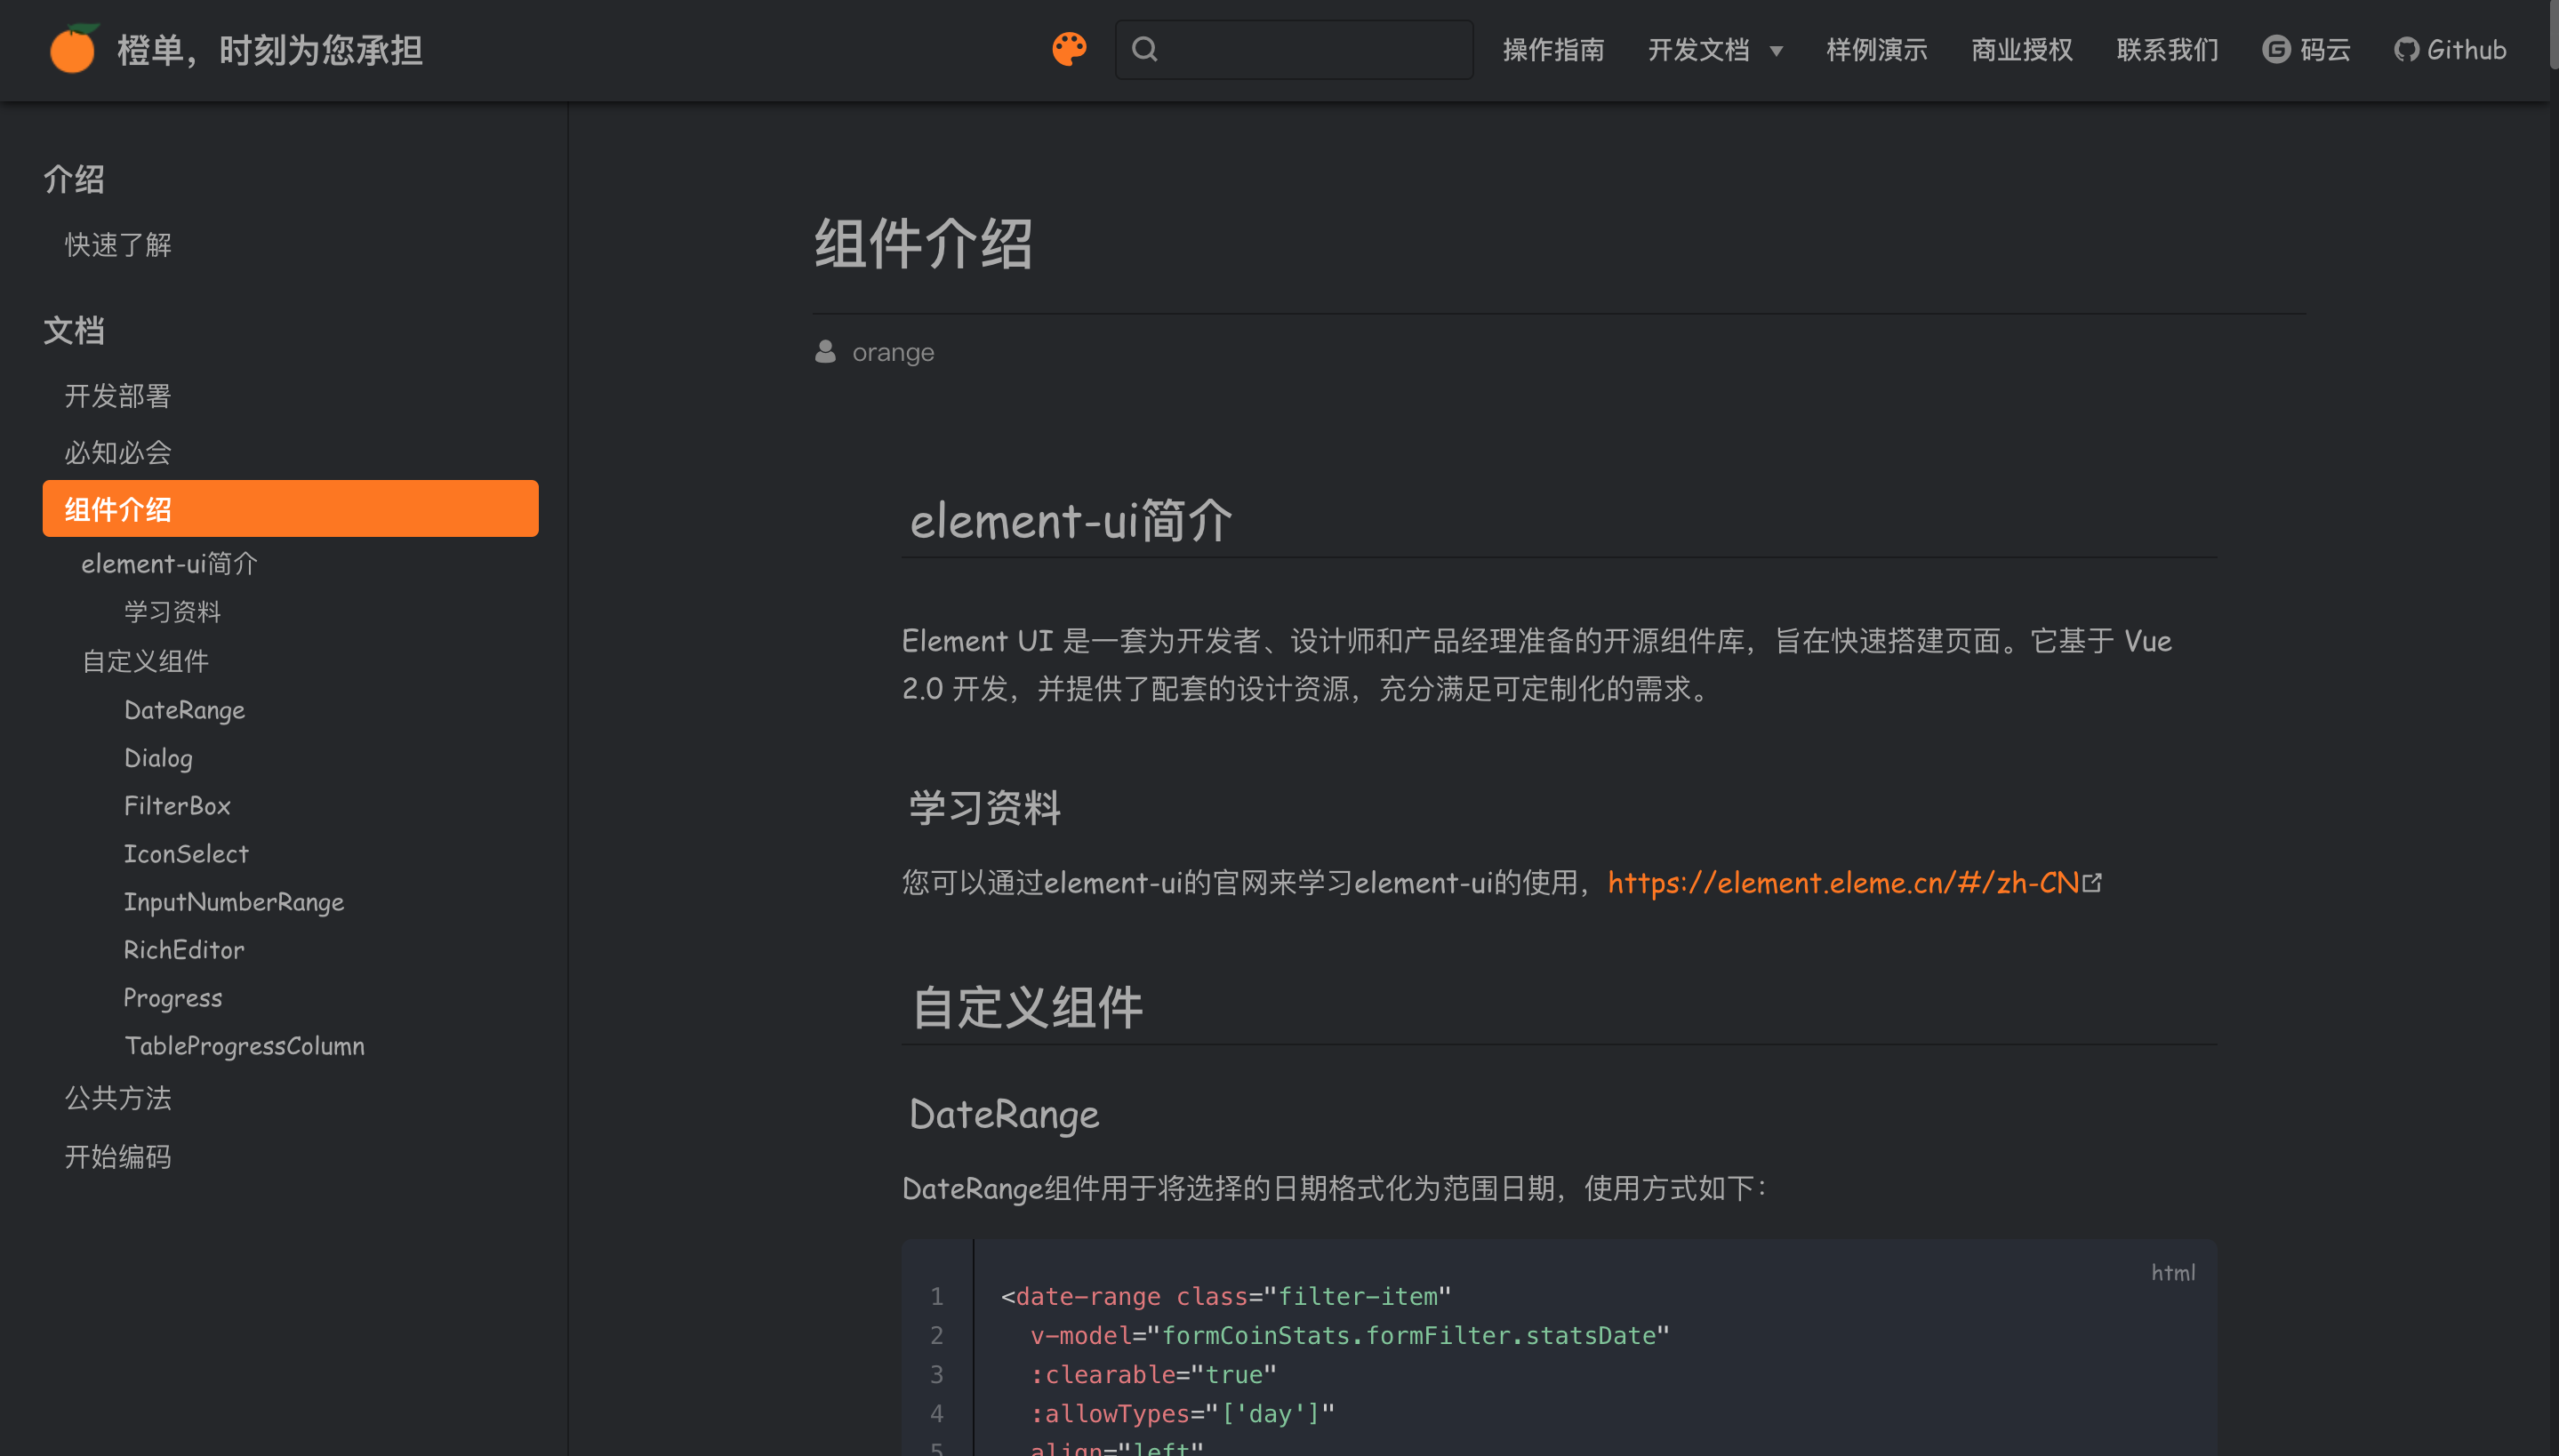Type in the top search field
Viewport: 2559px width, 1456px height.
pyautogui.click(x=1310, y=49)
